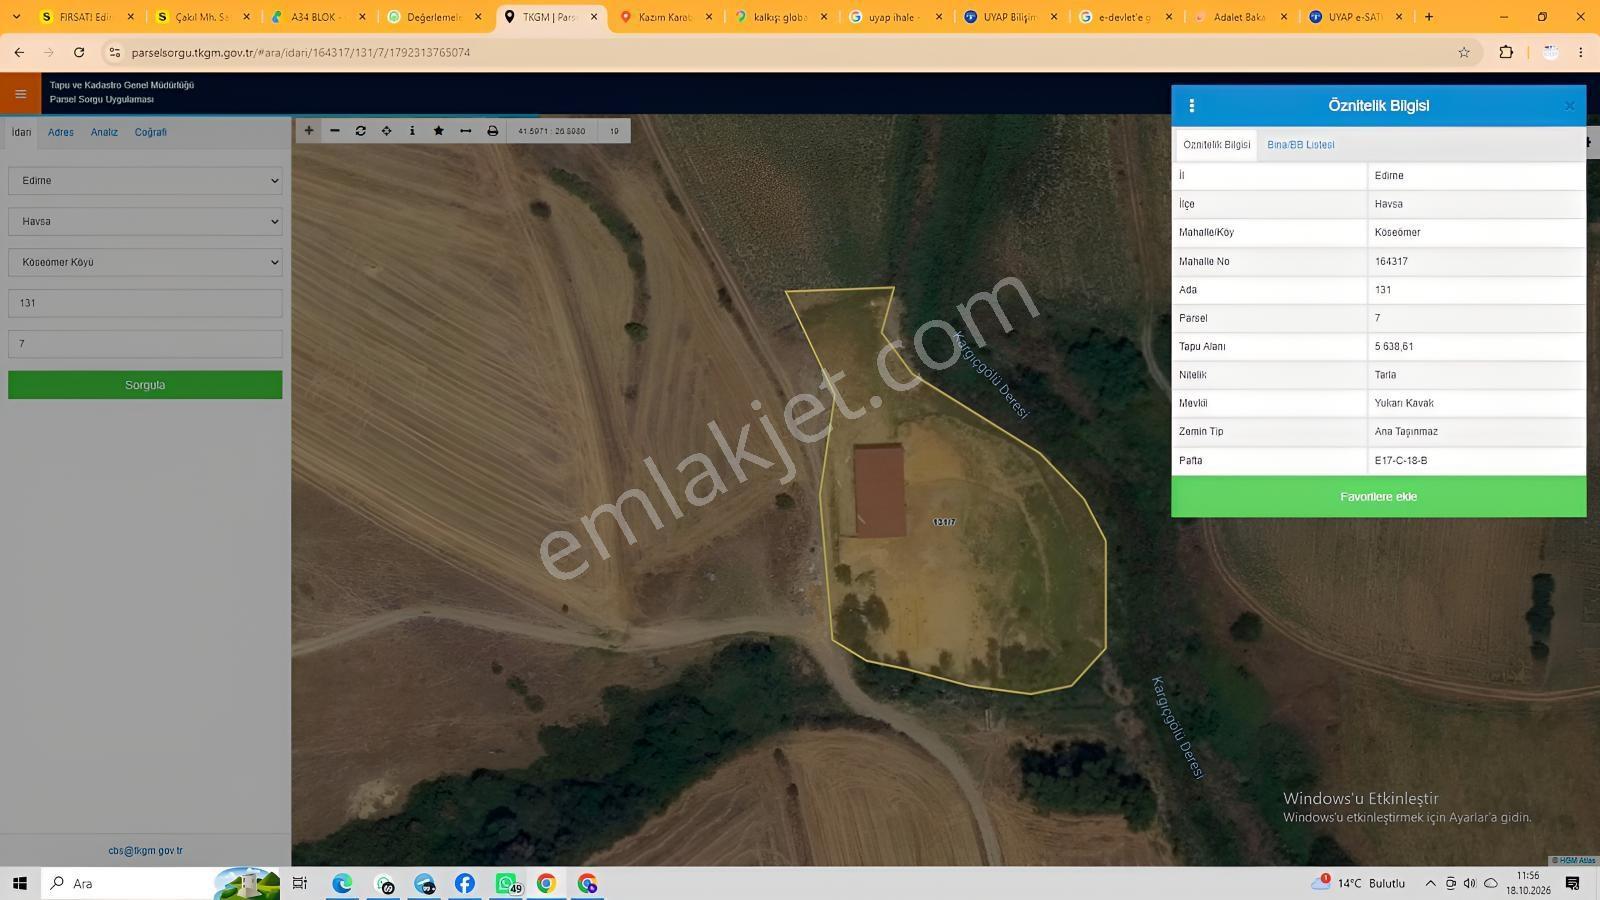Switch to the Adres tab
This screenshot has height=900, width=1600.
(61, 132)
